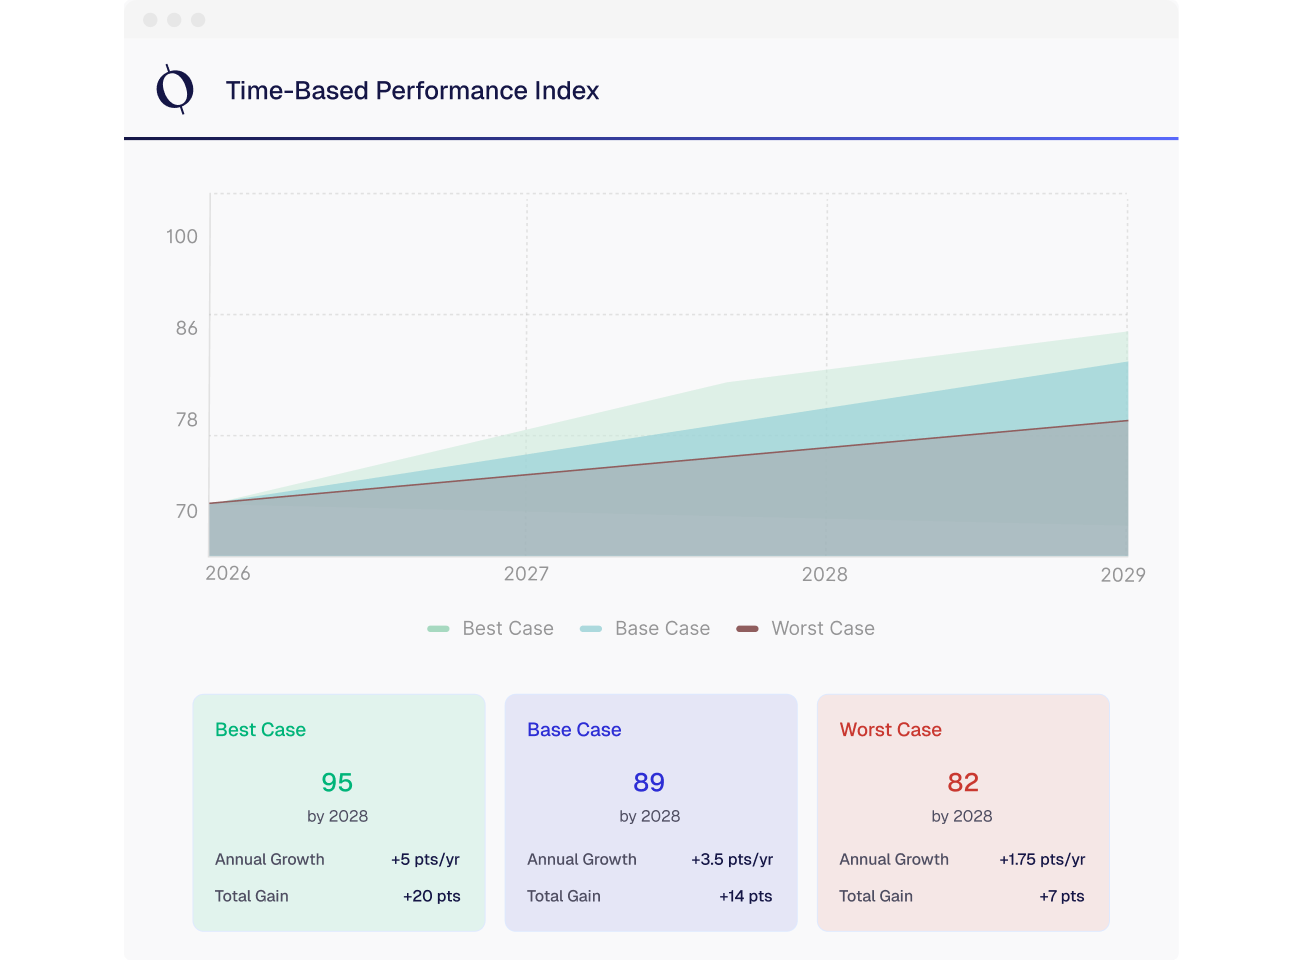Toggle the Base Case legend swatch
Image resolution: width=1300 pixels, height=960 pixels.
pyautogui.click(x=591, y=629)
